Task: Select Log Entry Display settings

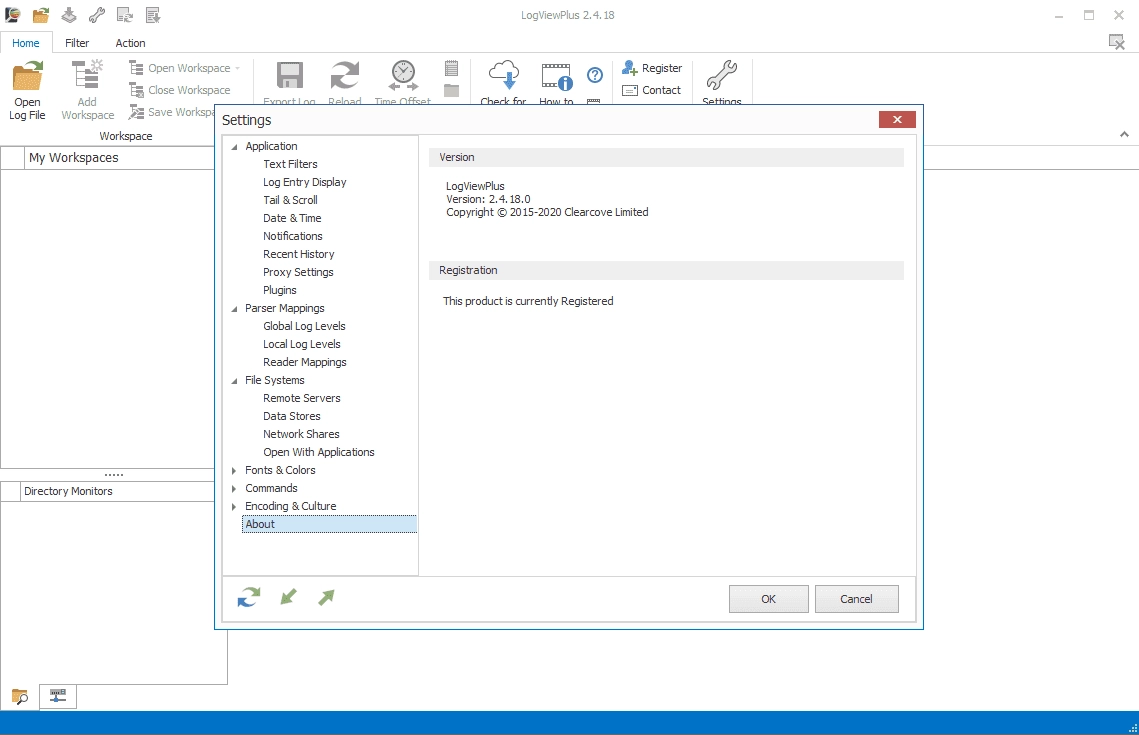Action: (304, 182)
